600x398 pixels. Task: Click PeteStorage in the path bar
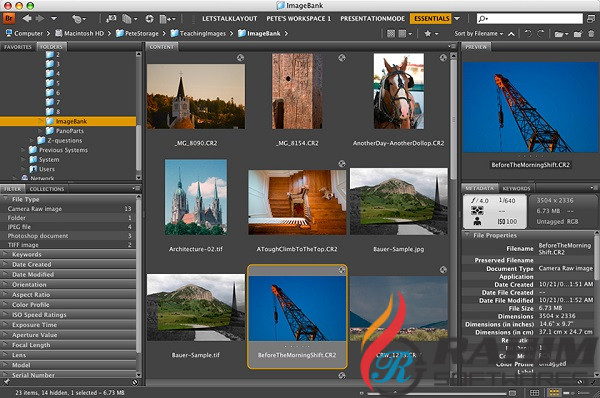[137, 33]
